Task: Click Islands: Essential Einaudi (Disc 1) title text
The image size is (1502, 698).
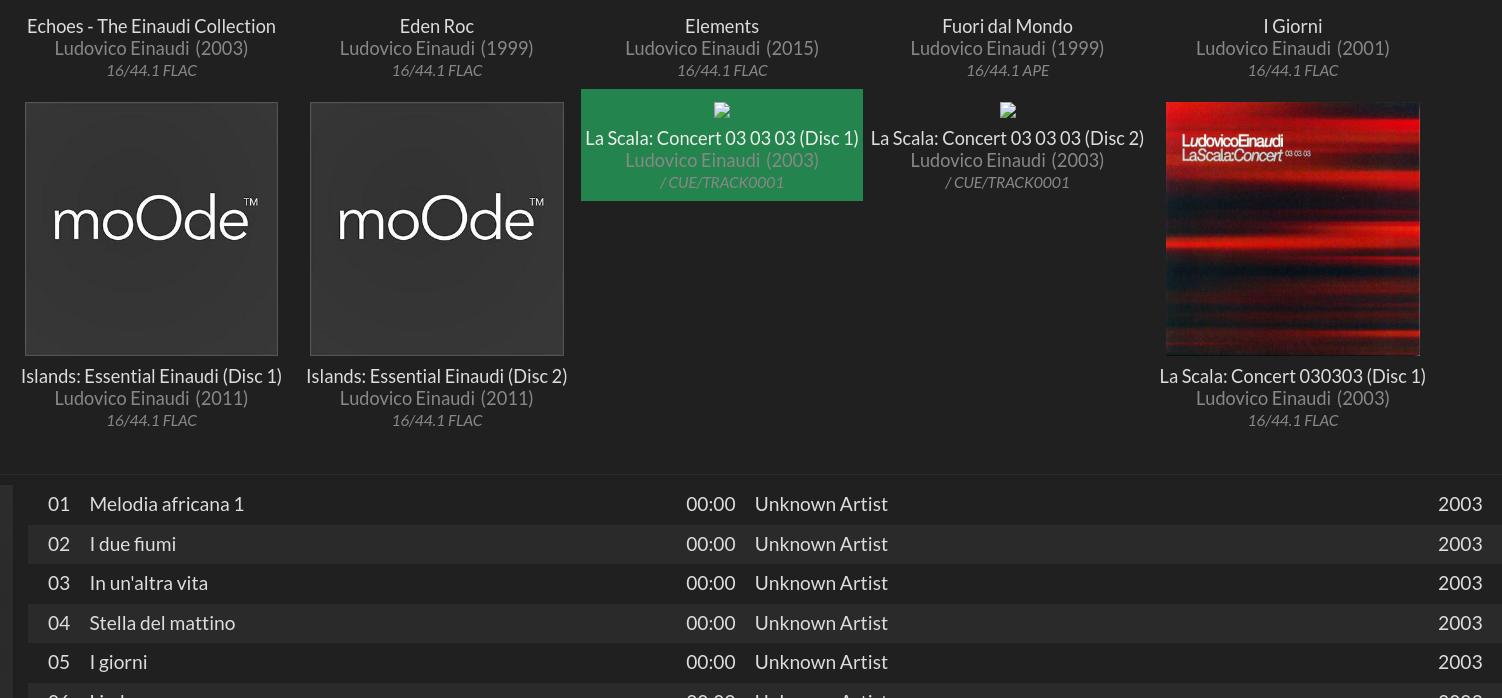Action: [x=151, y=376]
